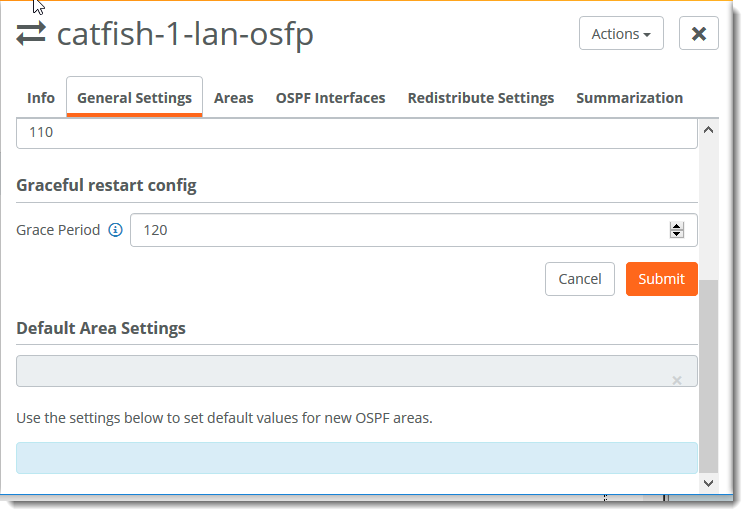Increase Grace Period with the up spinner
This screenshot has height=516, width=748.
tap(677, 225)
